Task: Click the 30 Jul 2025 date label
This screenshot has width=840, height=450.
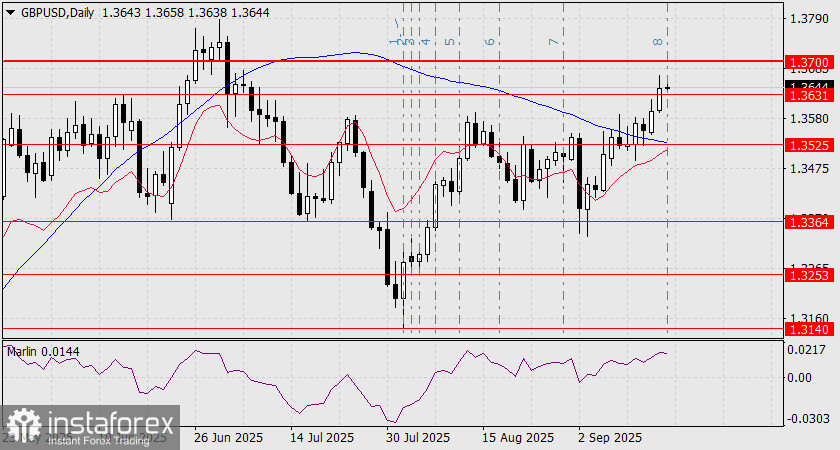Action: click(x=418, y=437)
